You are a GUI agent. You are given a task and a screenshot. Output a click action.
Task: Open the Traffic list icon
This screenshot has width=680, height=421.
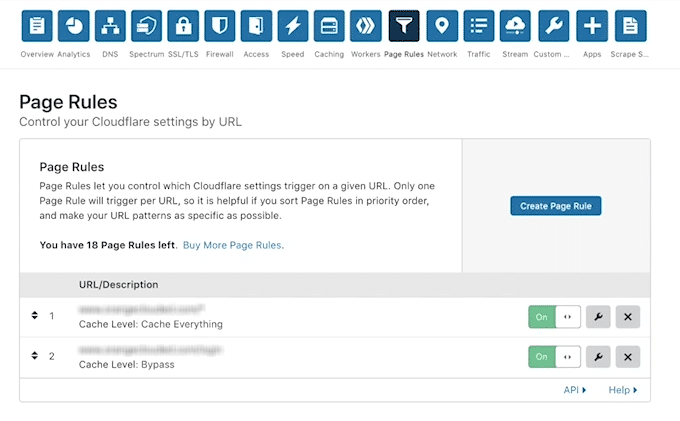coord(479,26)
